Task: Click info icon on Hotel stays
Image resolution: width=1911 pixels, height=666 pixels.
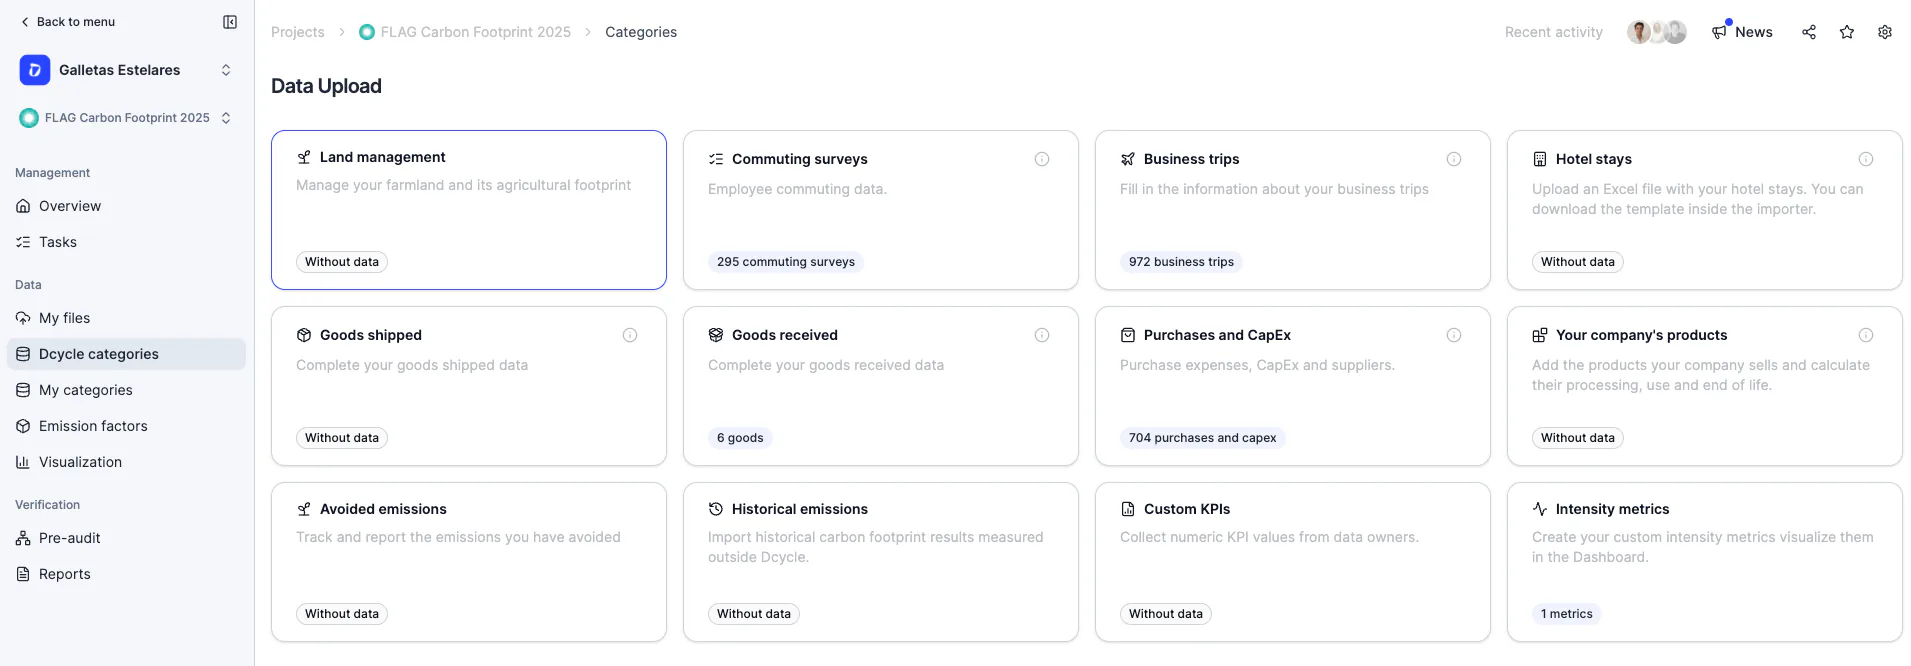Action: (1866, 159)
